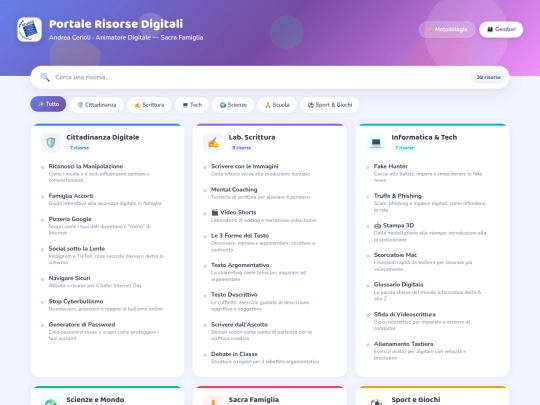Click the globe icon of Scienze e Mondo
This screenshot has height=405, width=540.
tap(51, 401)
